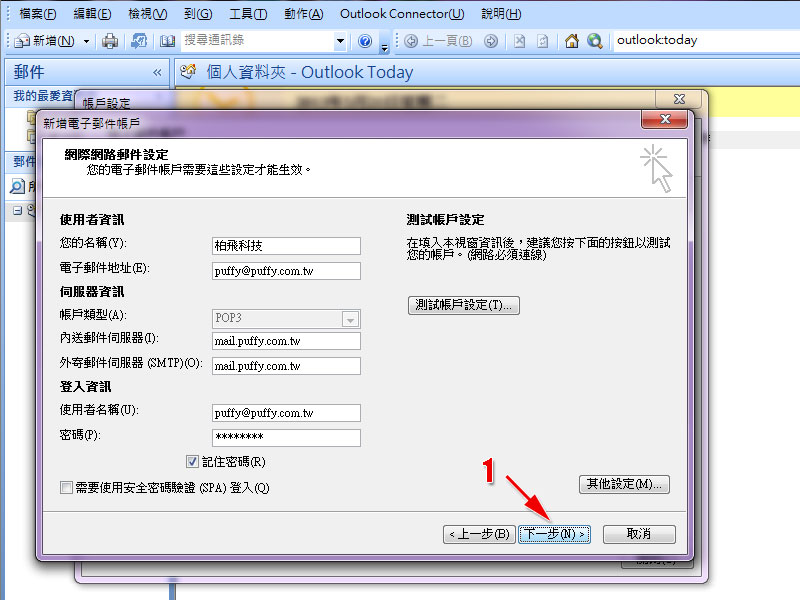Open the address book icon
The width and height of the screenshot is (800, 600).
[167, 41]
